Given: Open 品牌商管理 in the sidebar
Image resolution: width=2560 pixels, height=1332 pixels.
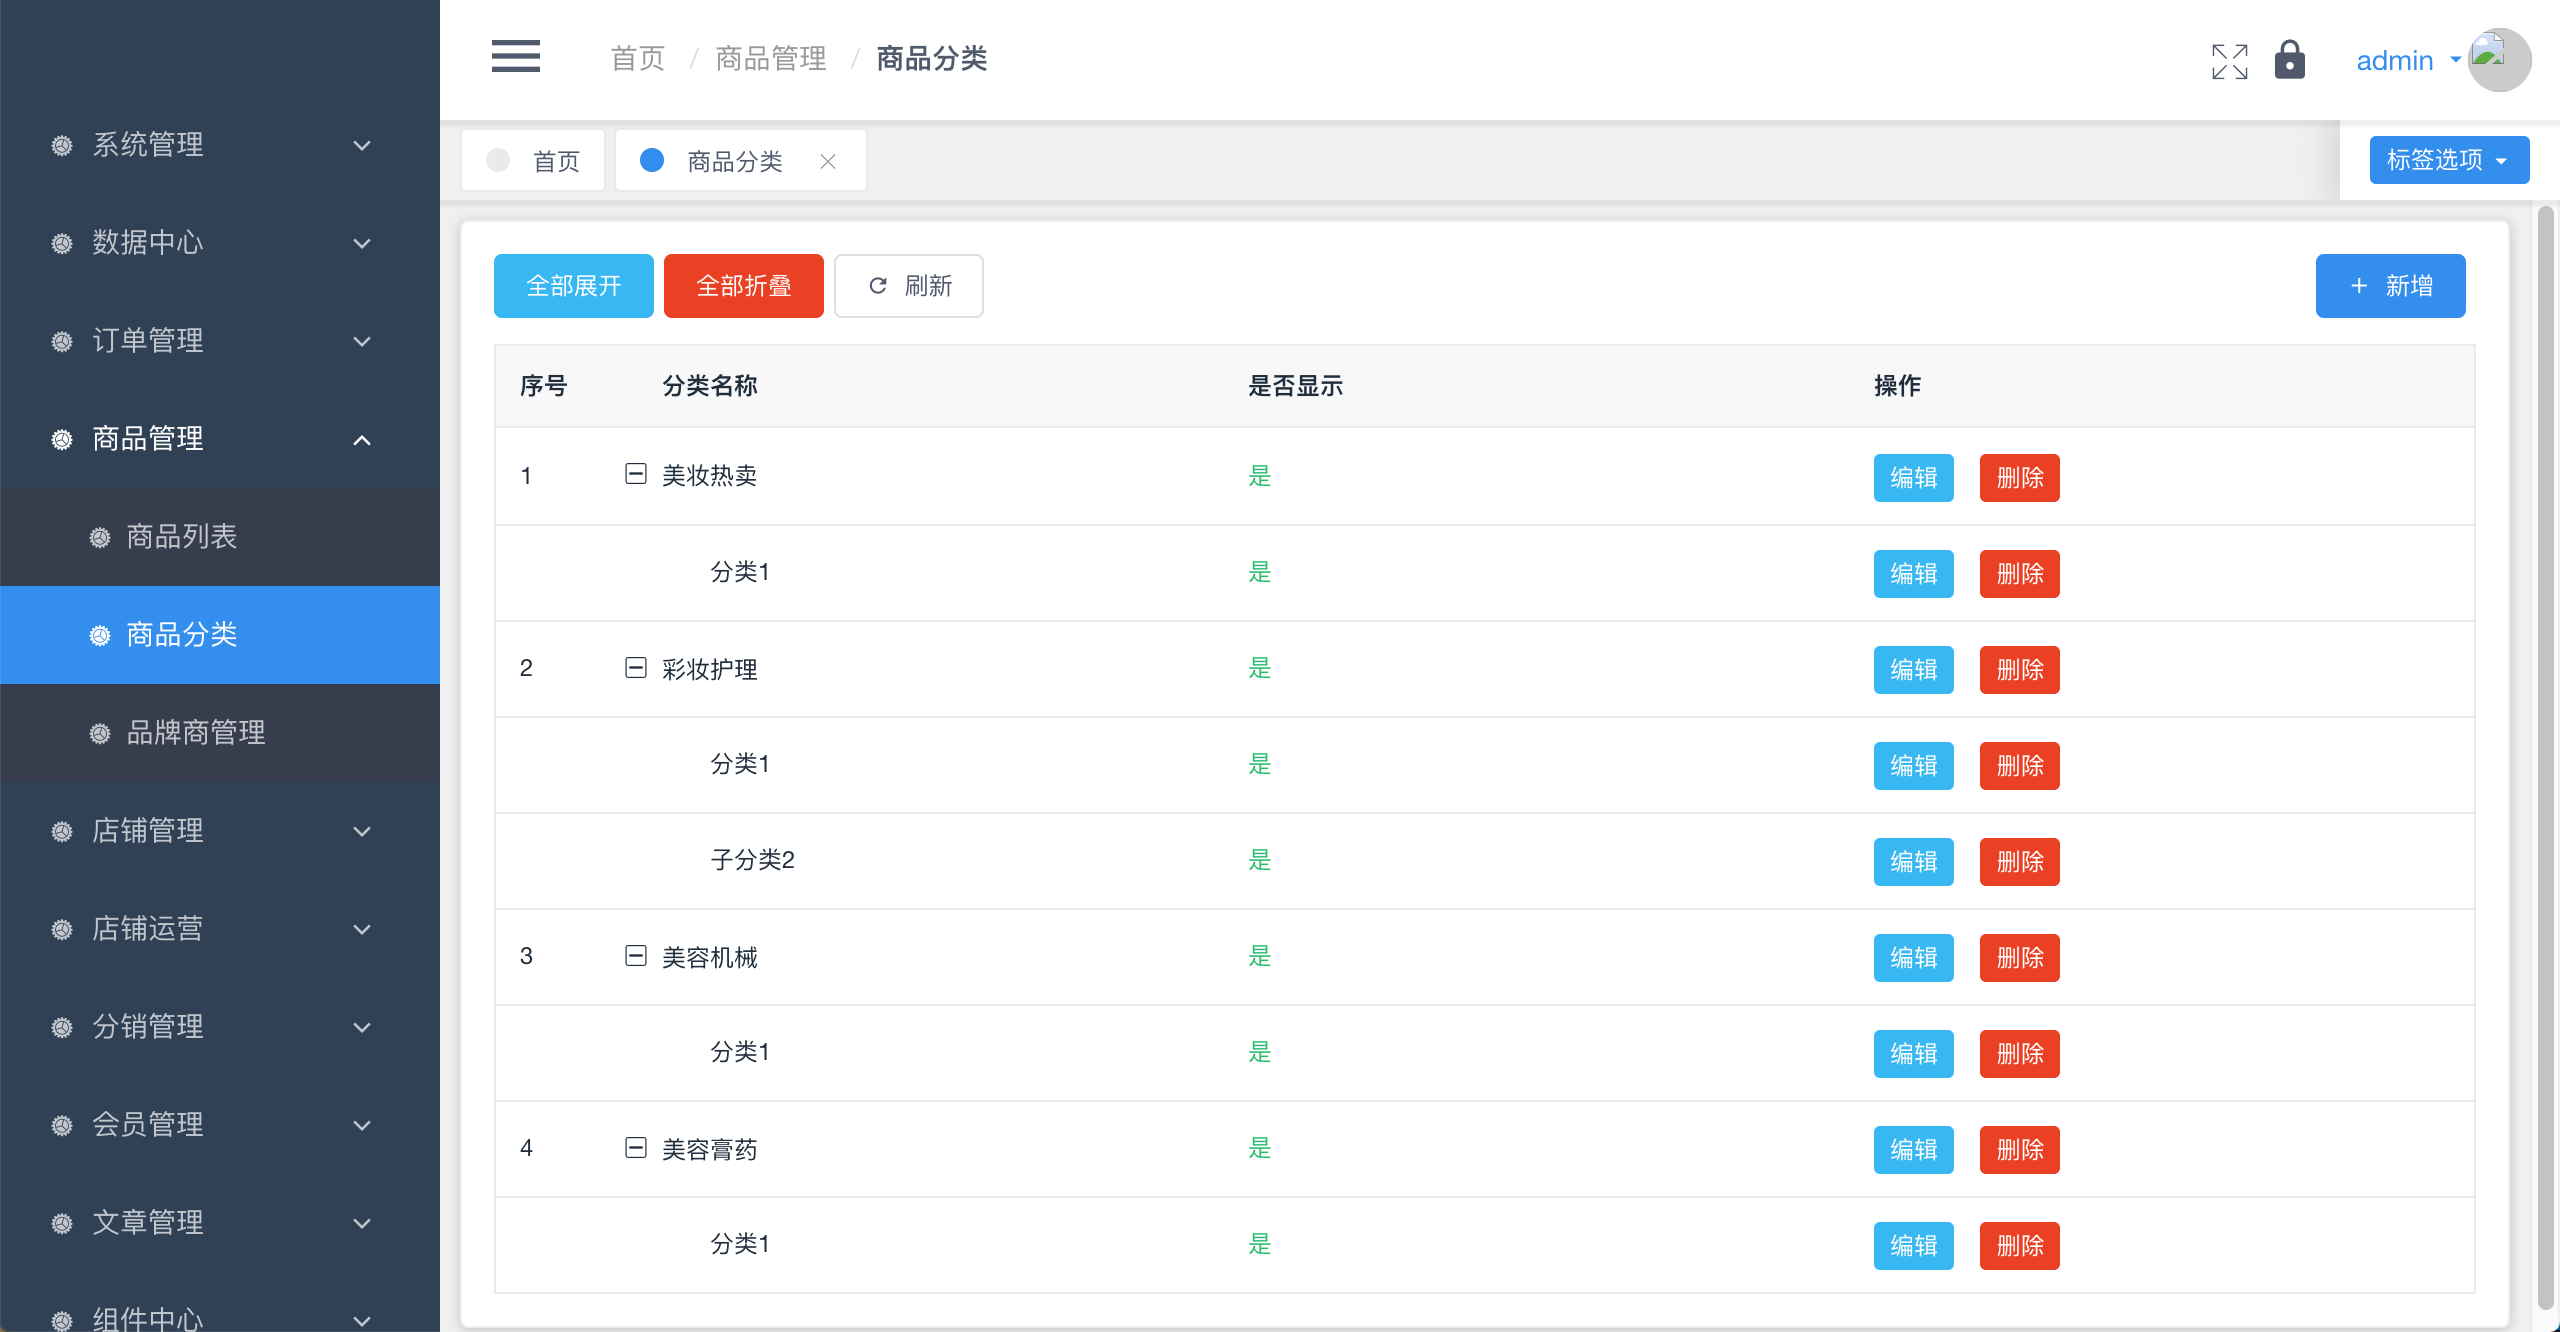Looking at the screenshot, I should [196, 733].
